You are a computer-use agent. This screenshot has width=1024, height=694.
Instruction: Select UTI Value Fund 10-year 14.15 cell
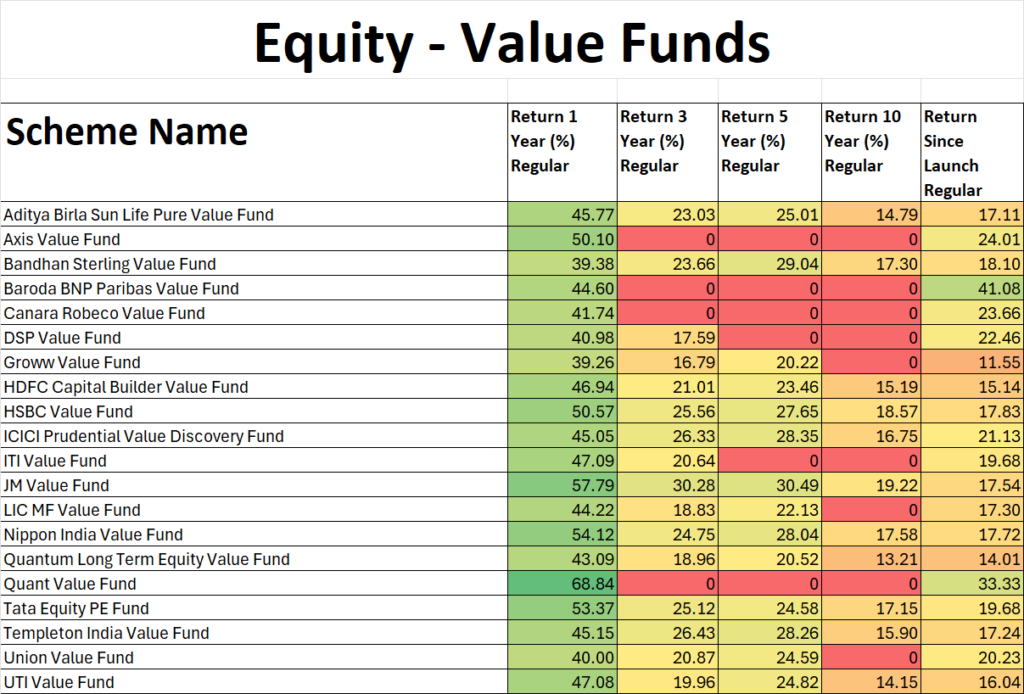point(871,682)
